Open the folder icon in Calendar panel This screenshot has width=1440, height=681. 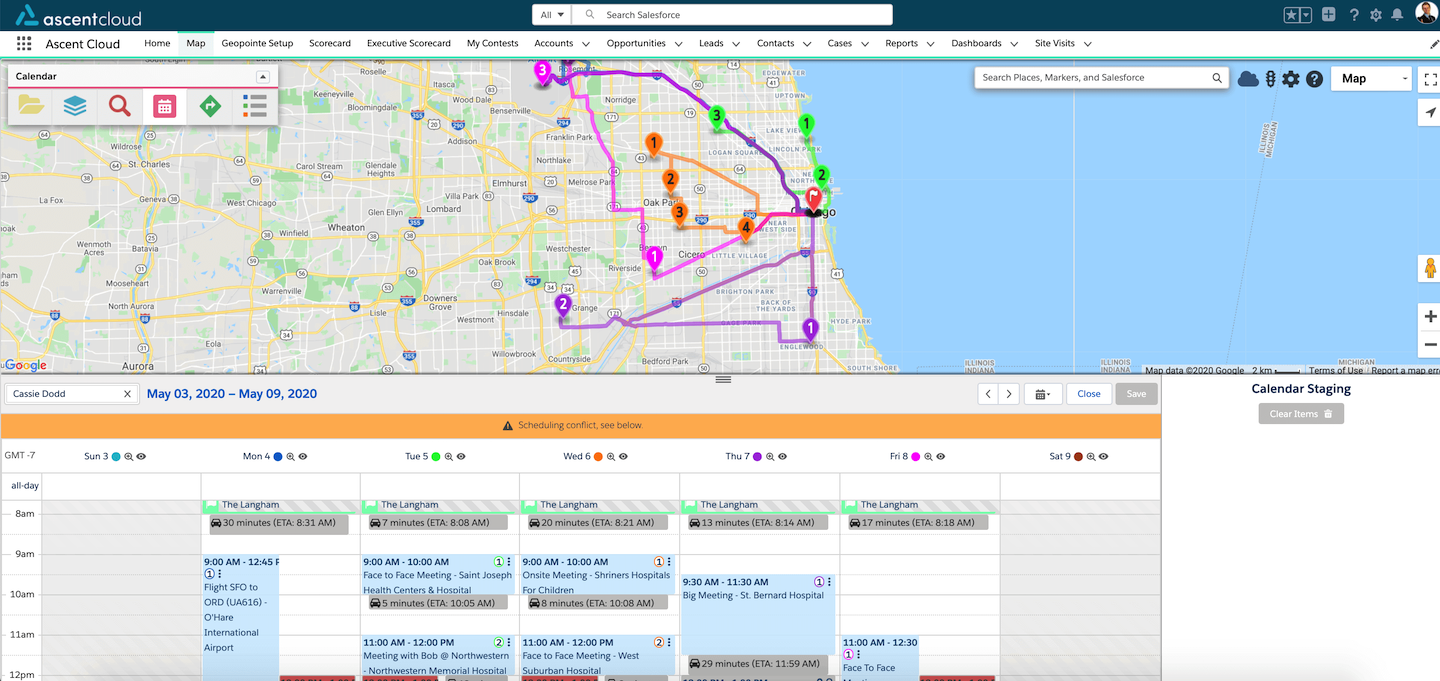[31, 105]
